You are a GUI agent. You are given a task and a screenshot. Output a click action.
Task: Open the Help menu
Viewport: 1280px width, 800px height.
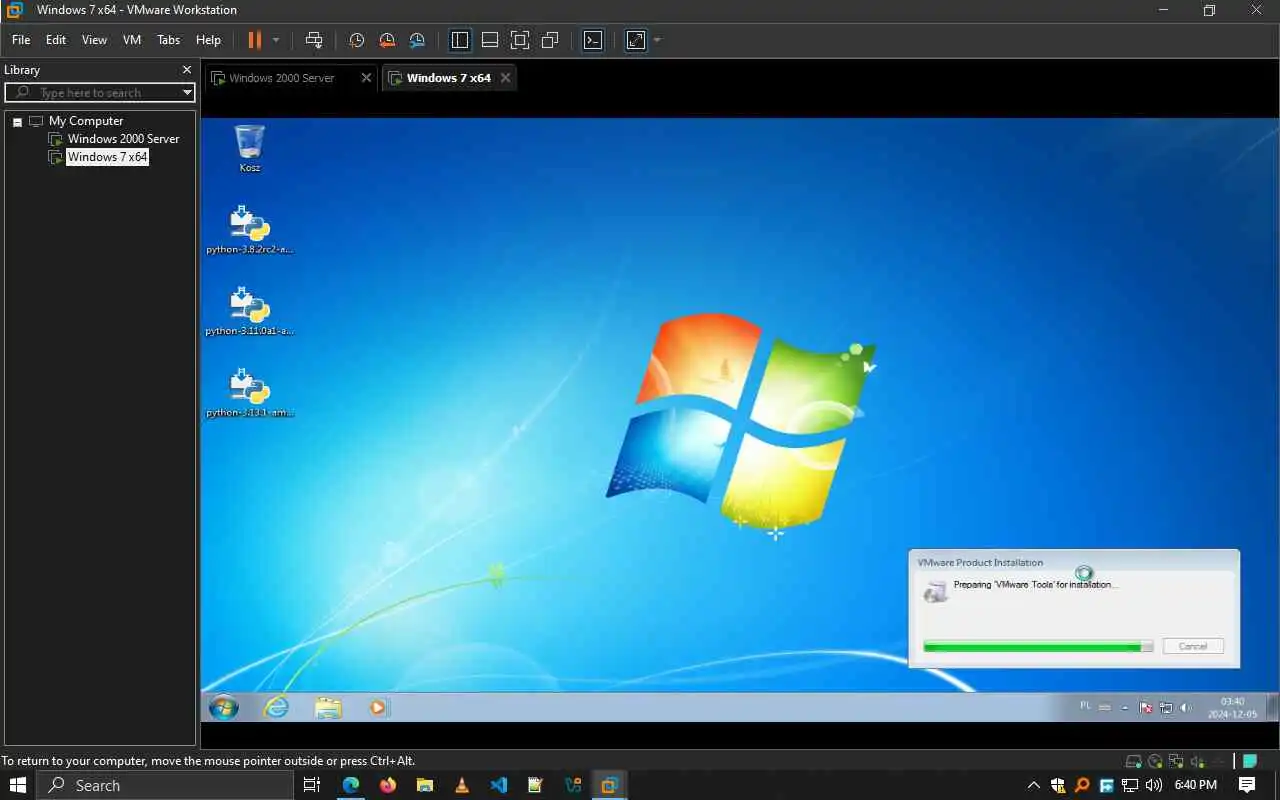[x=208, y=40]
